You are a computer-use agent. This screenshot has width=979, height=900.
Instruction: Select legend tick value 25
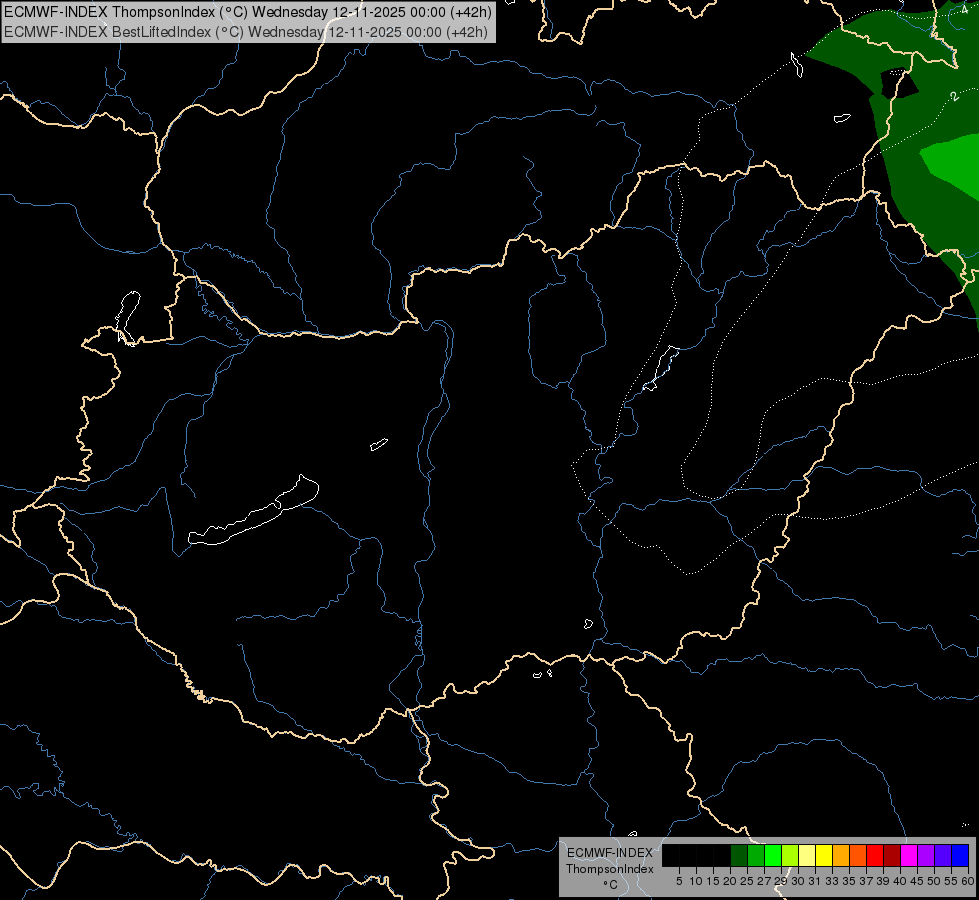pos(747,881)
